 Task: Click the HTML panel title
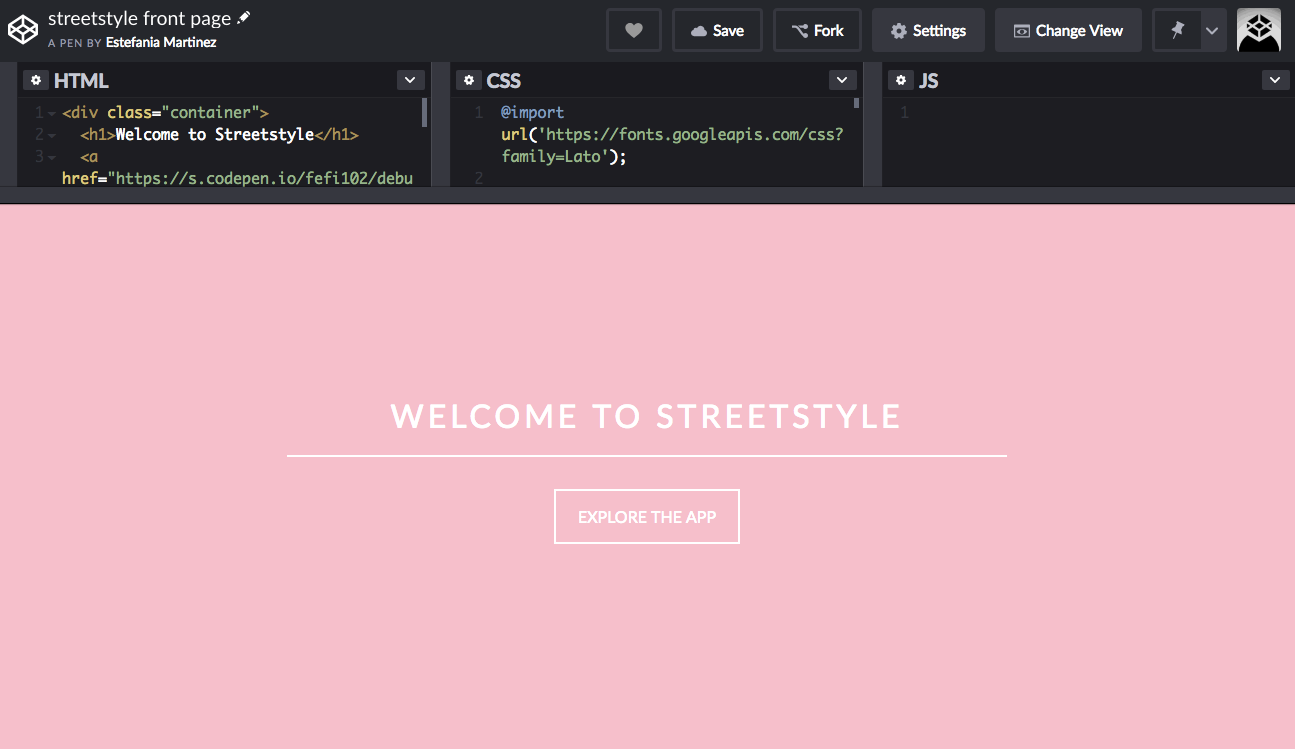click(x=81, y=80)
